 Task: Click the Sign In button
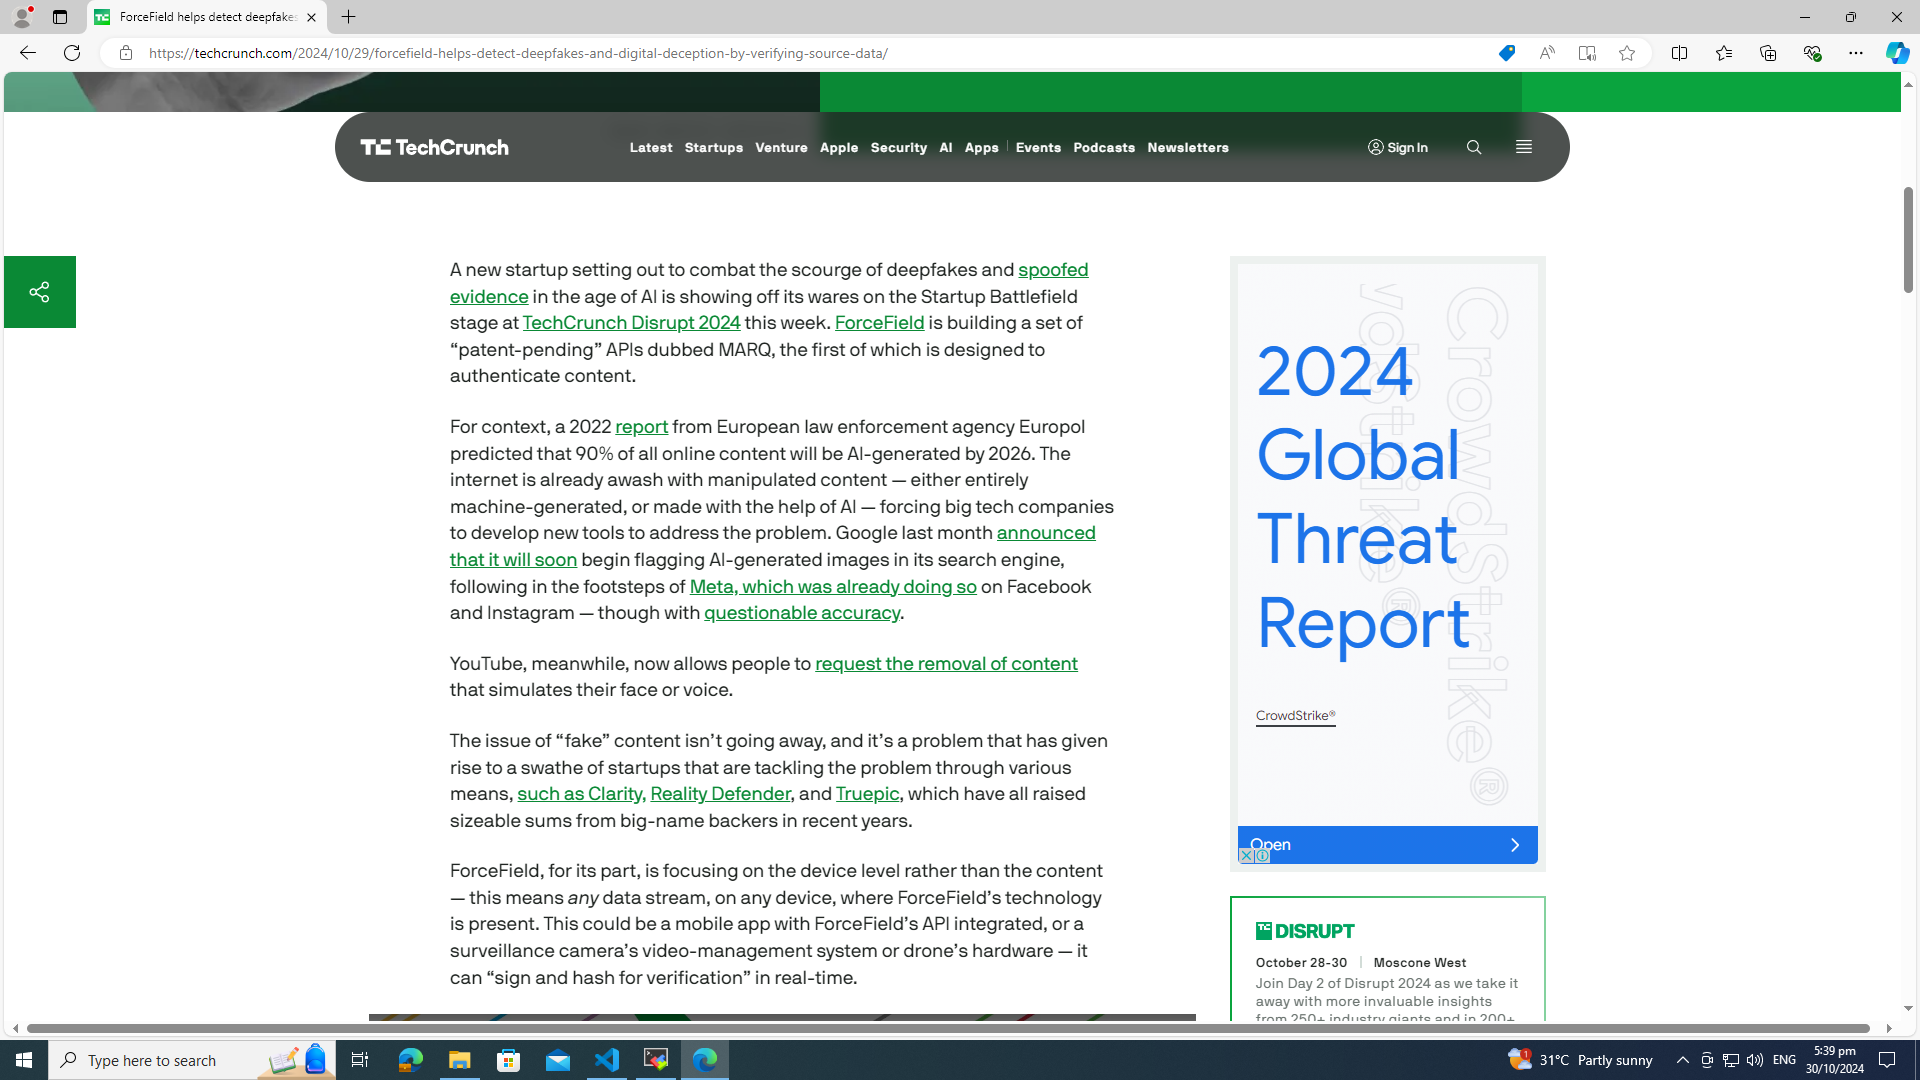[x=1398, y=148]
